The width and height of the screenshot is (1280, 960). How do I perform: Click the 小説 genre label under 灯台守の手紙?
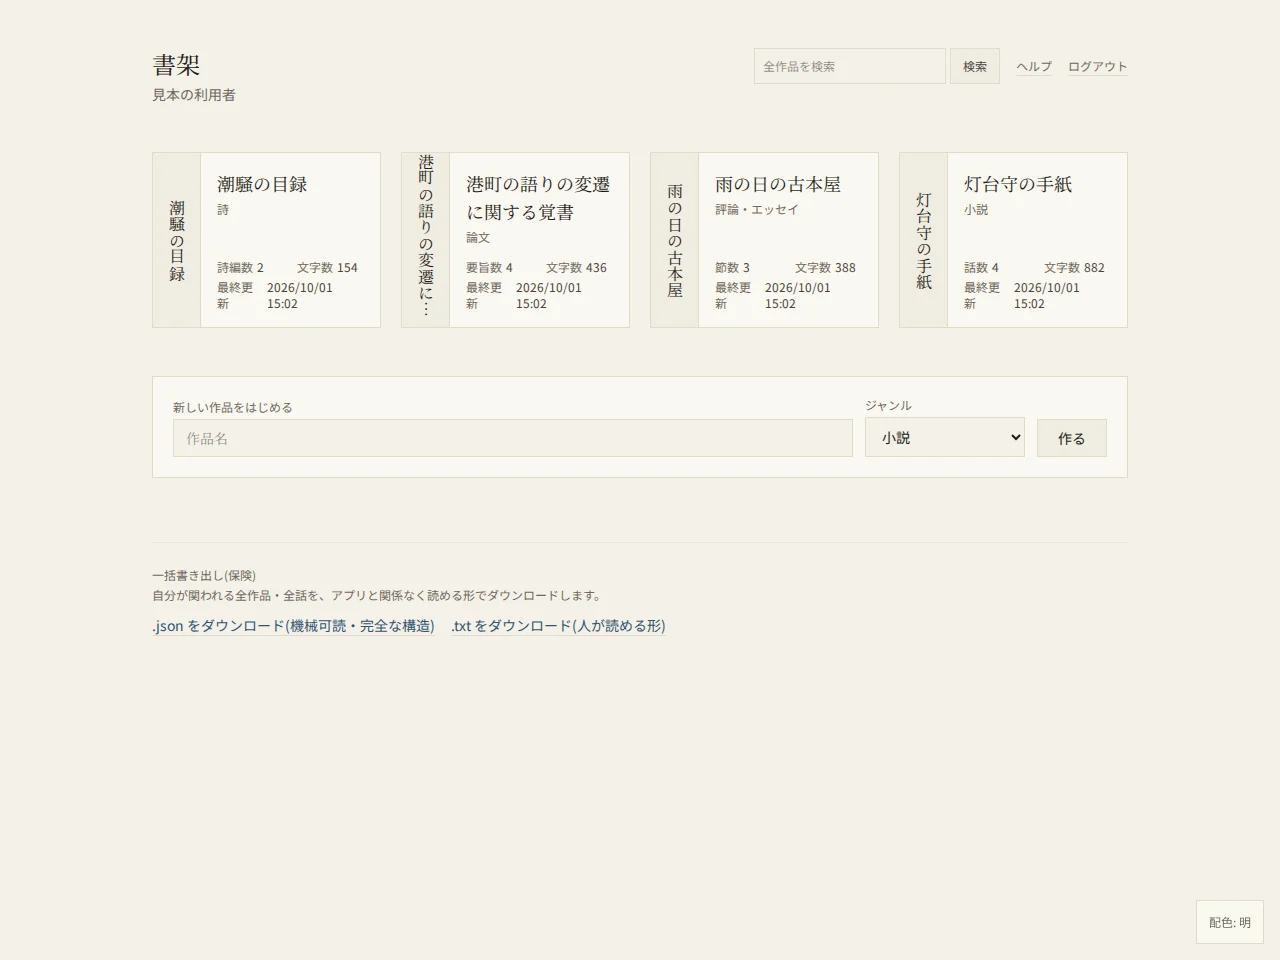(x=976, y=210)
